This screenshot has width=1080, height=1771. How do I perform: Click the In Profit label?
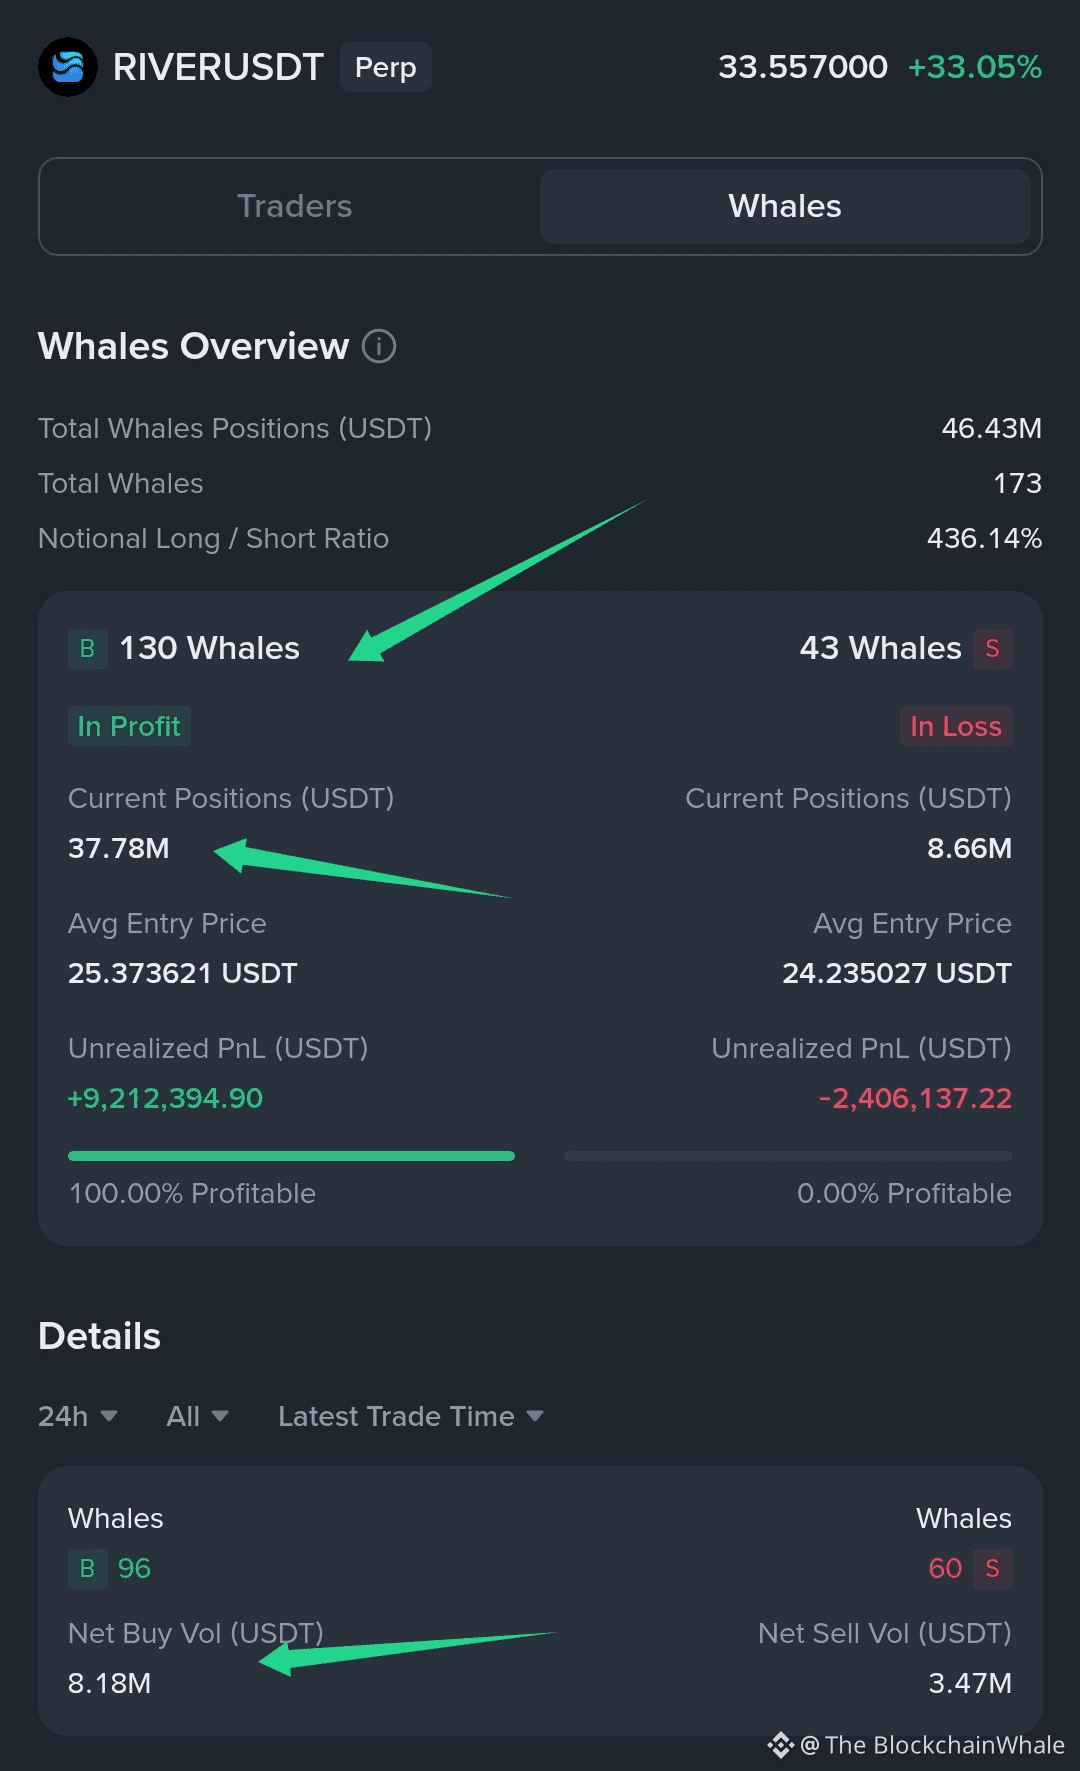(129, 726)
